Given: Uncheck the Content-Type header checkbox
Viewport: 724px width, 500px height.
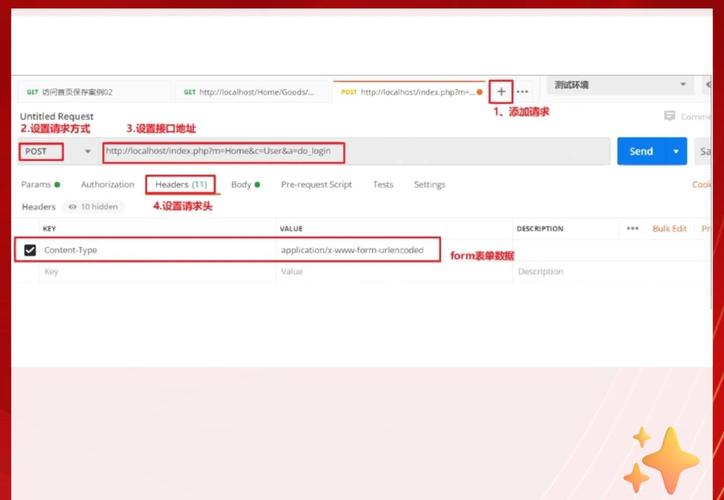Looking at the screenshot, I should (30, 250).
